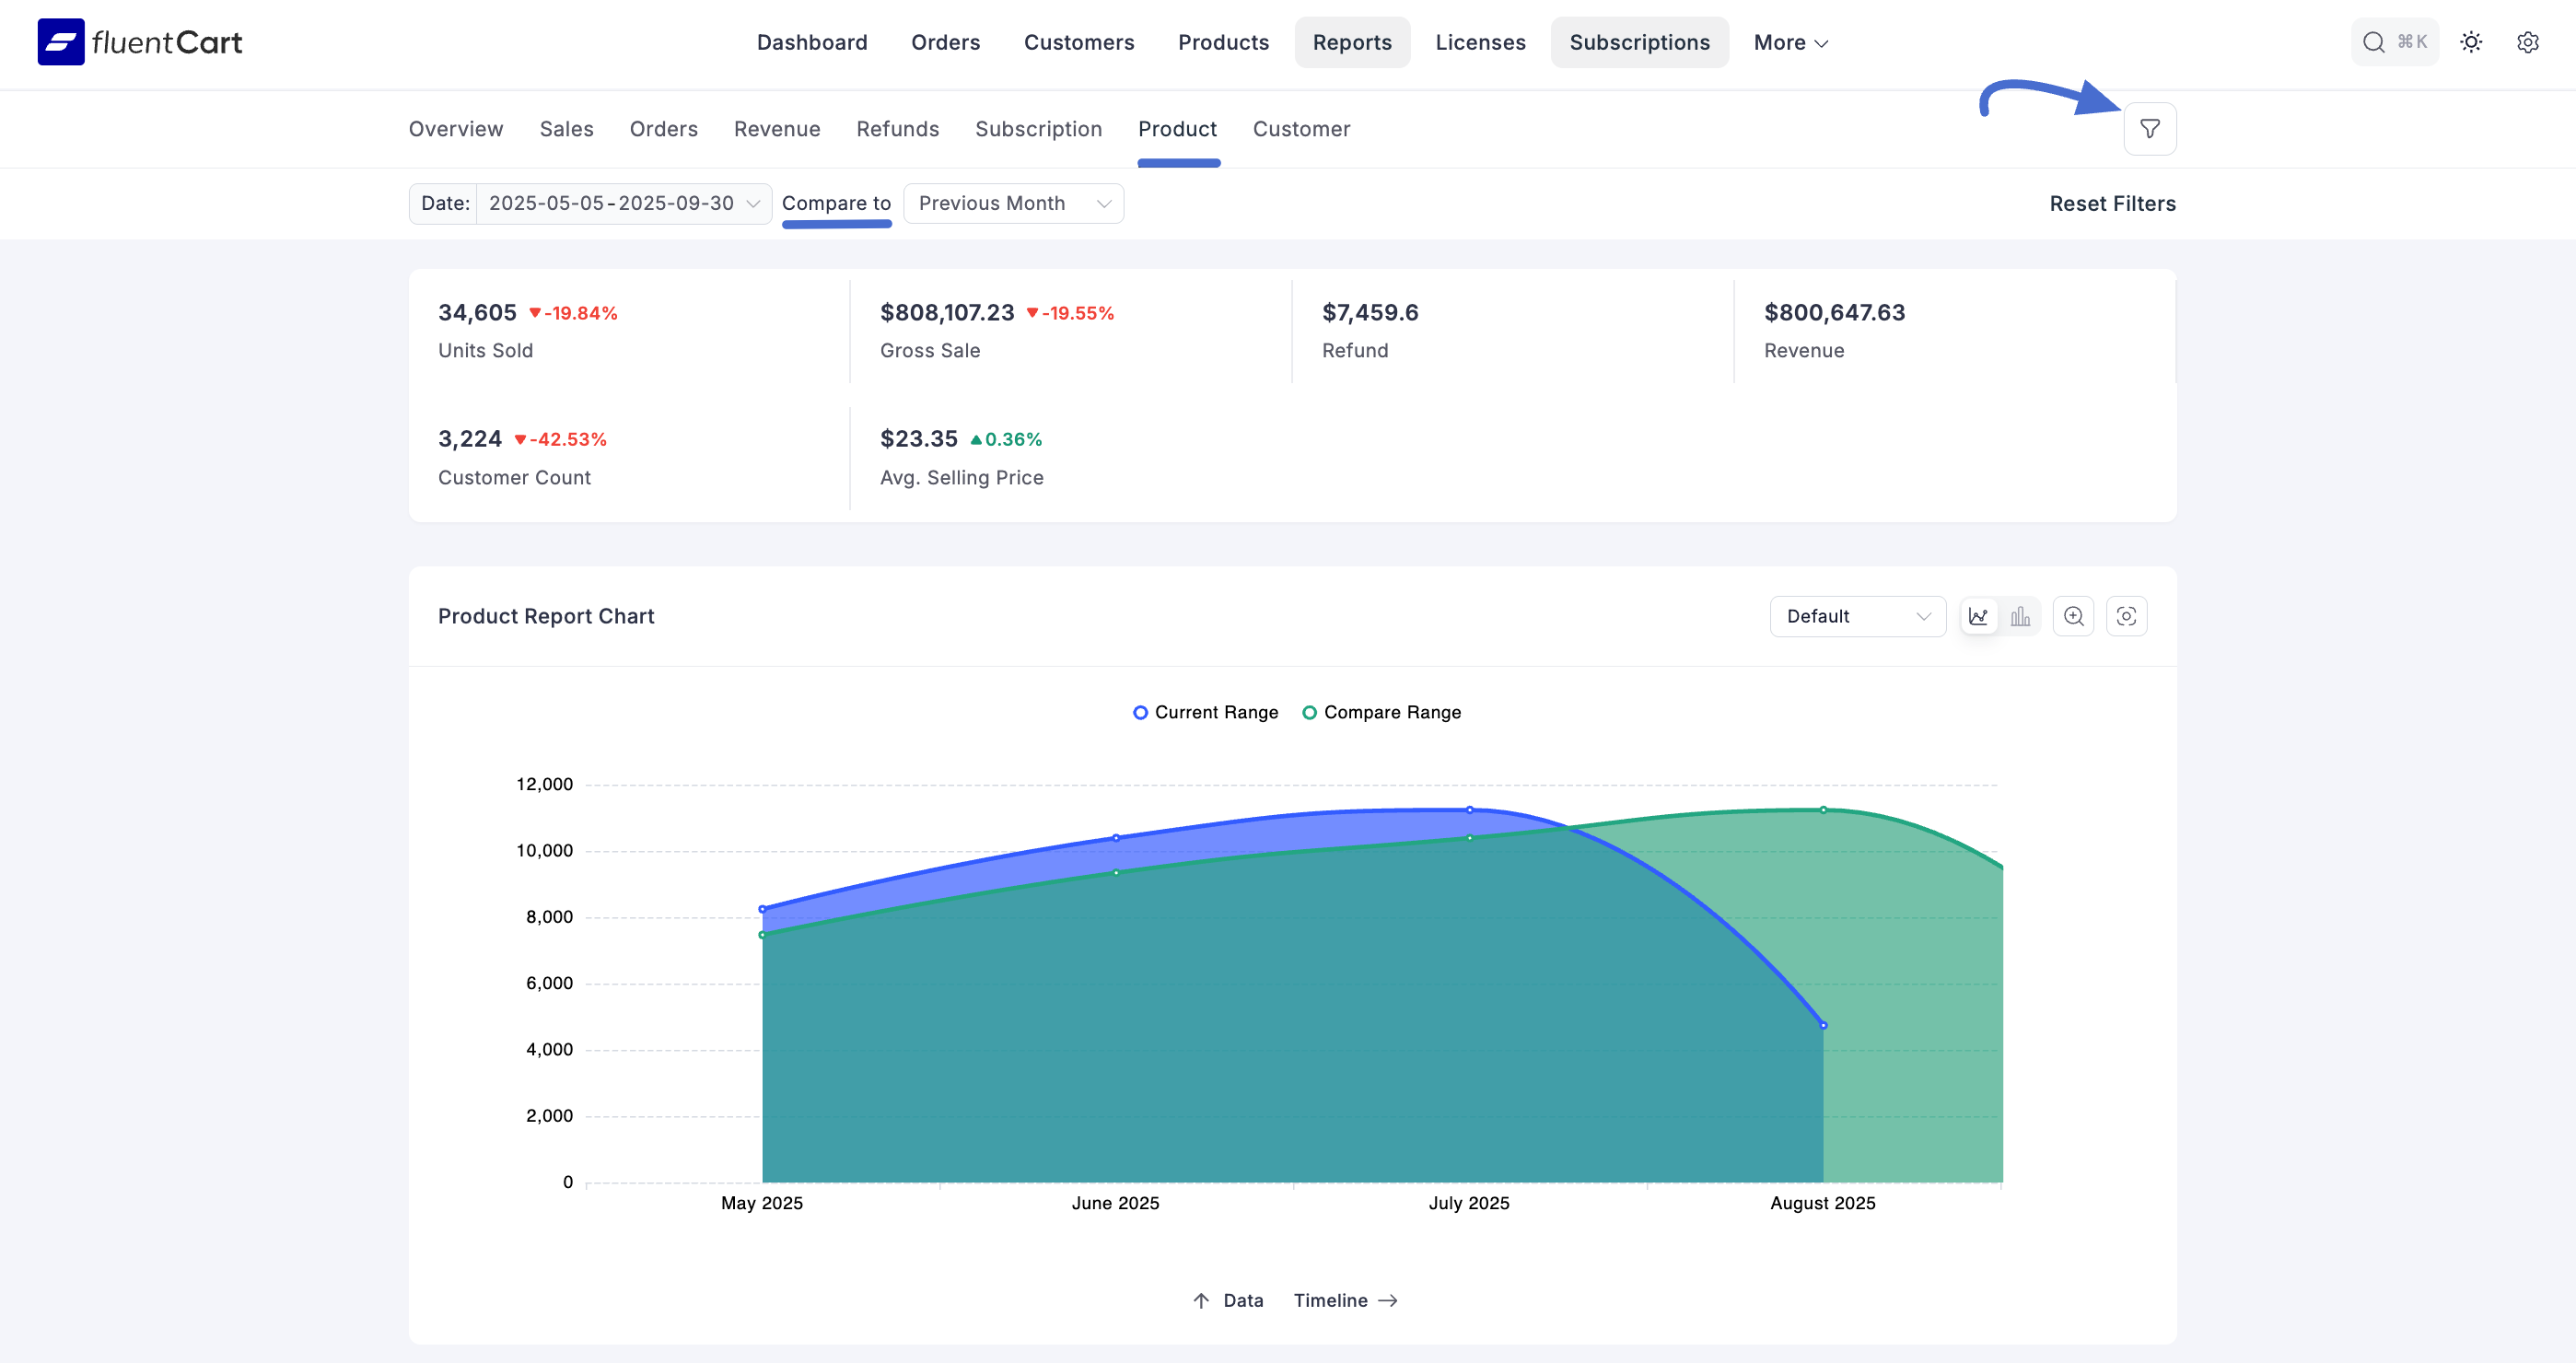Click the chart screenshot capture icon
The width and height of the screenshot is (2576, 1363).
pyautogui.click(x=2126, y=616)
